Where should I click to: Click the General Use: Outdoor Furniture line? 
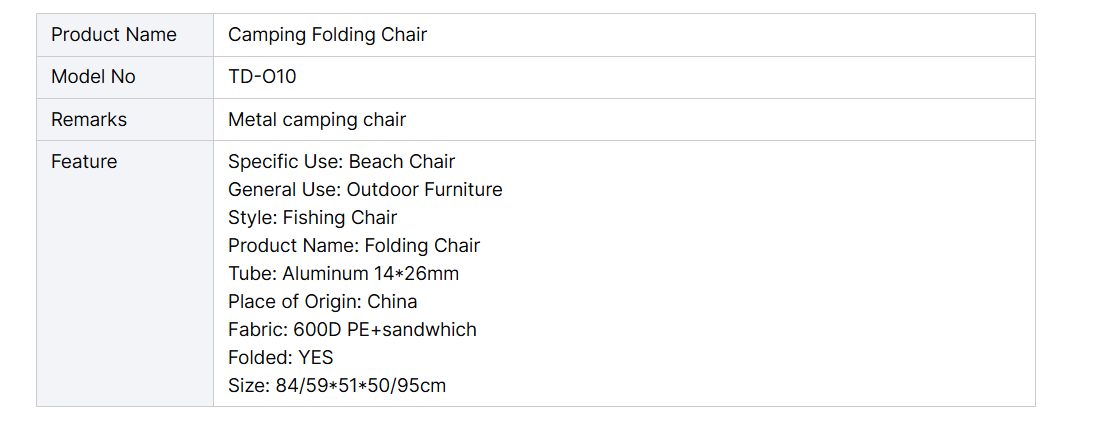pos(365,190)
